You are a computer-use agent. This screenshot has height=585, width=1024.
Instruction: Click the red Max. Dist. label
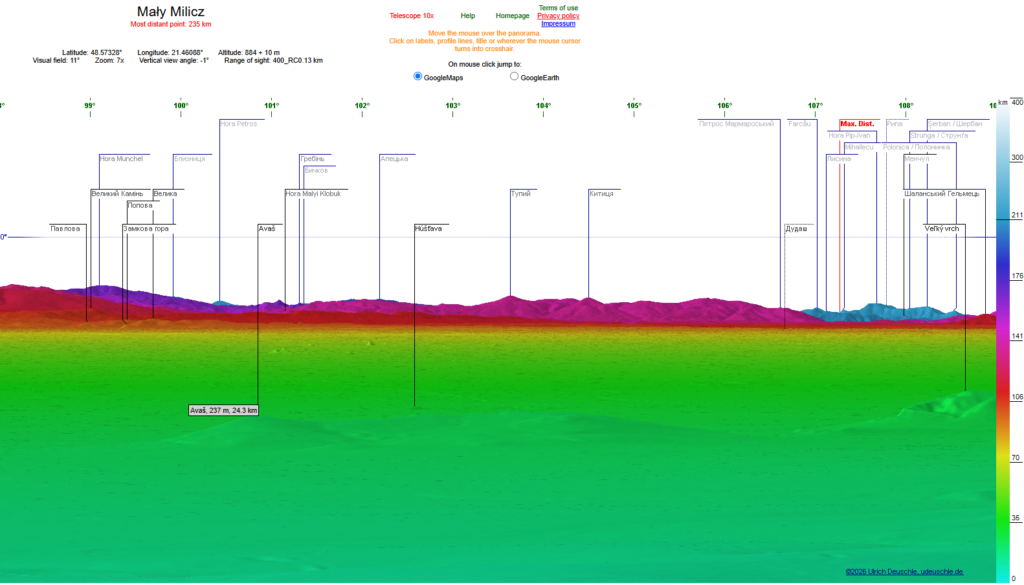(857, 123)
